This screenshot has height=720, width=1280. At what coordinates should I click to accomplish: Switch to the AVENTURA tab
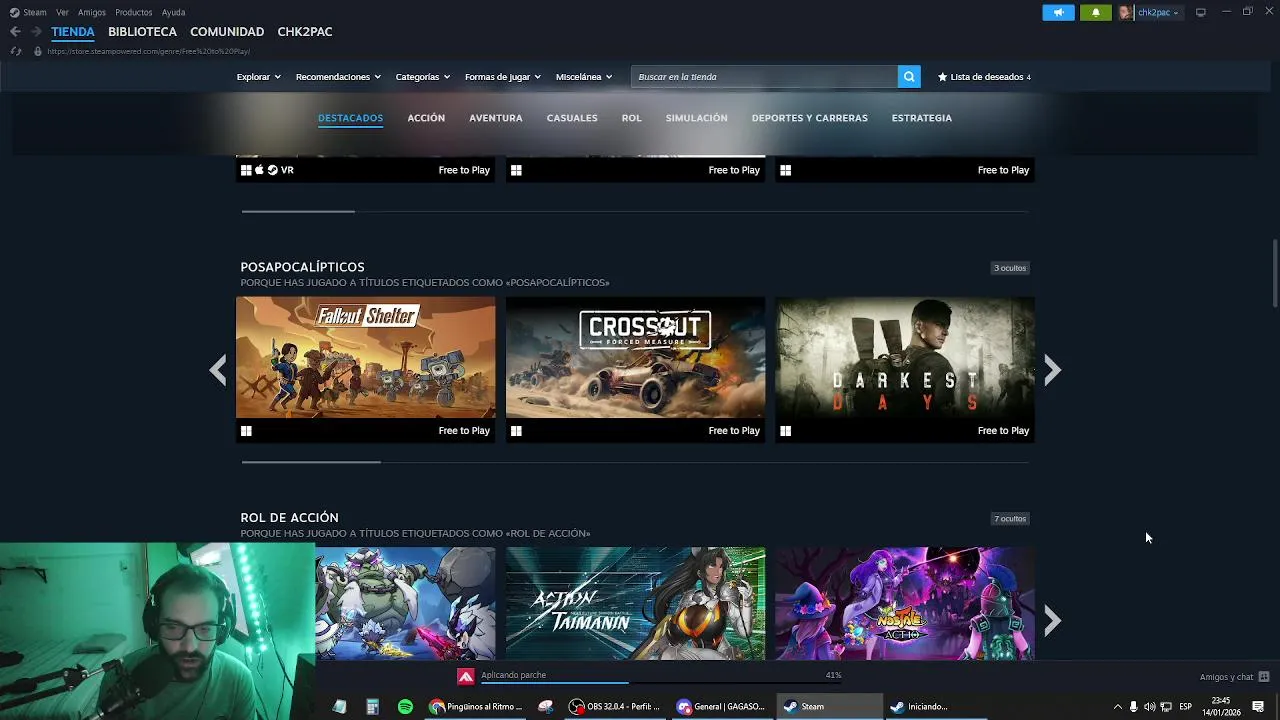point(496,118)
